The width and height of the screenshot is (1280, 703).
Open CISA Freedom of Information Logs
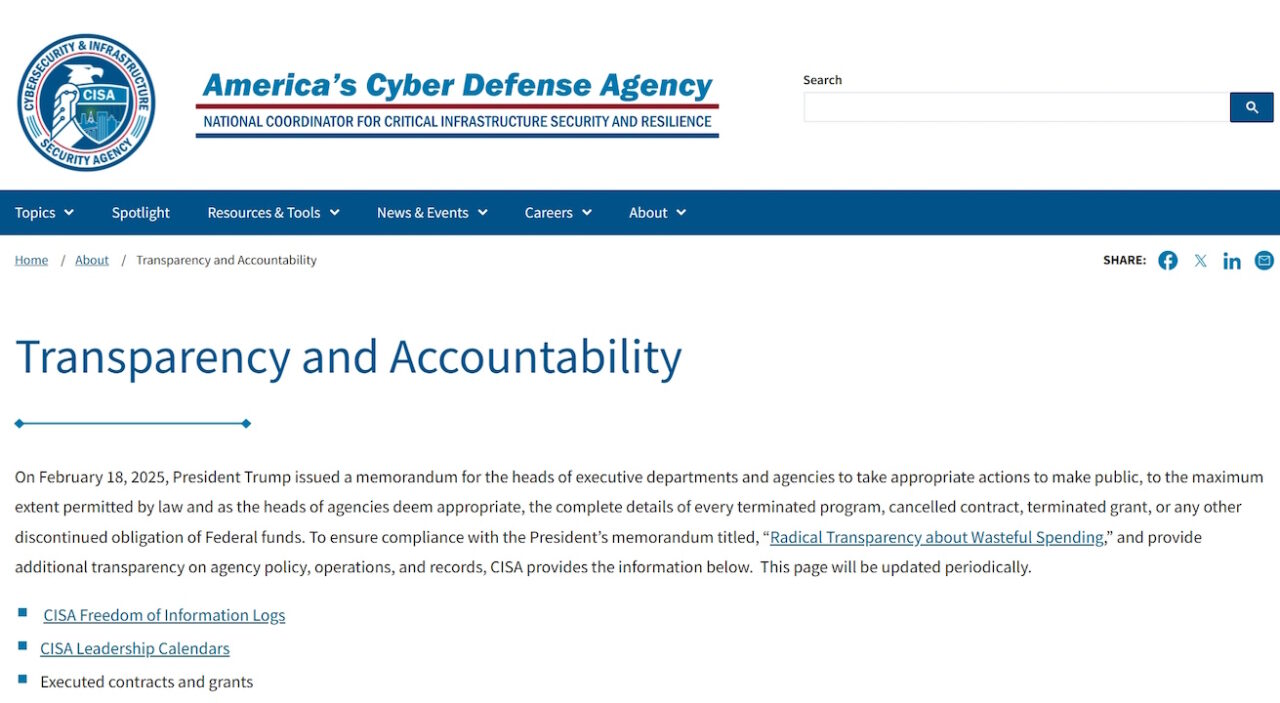coord(164,615)
